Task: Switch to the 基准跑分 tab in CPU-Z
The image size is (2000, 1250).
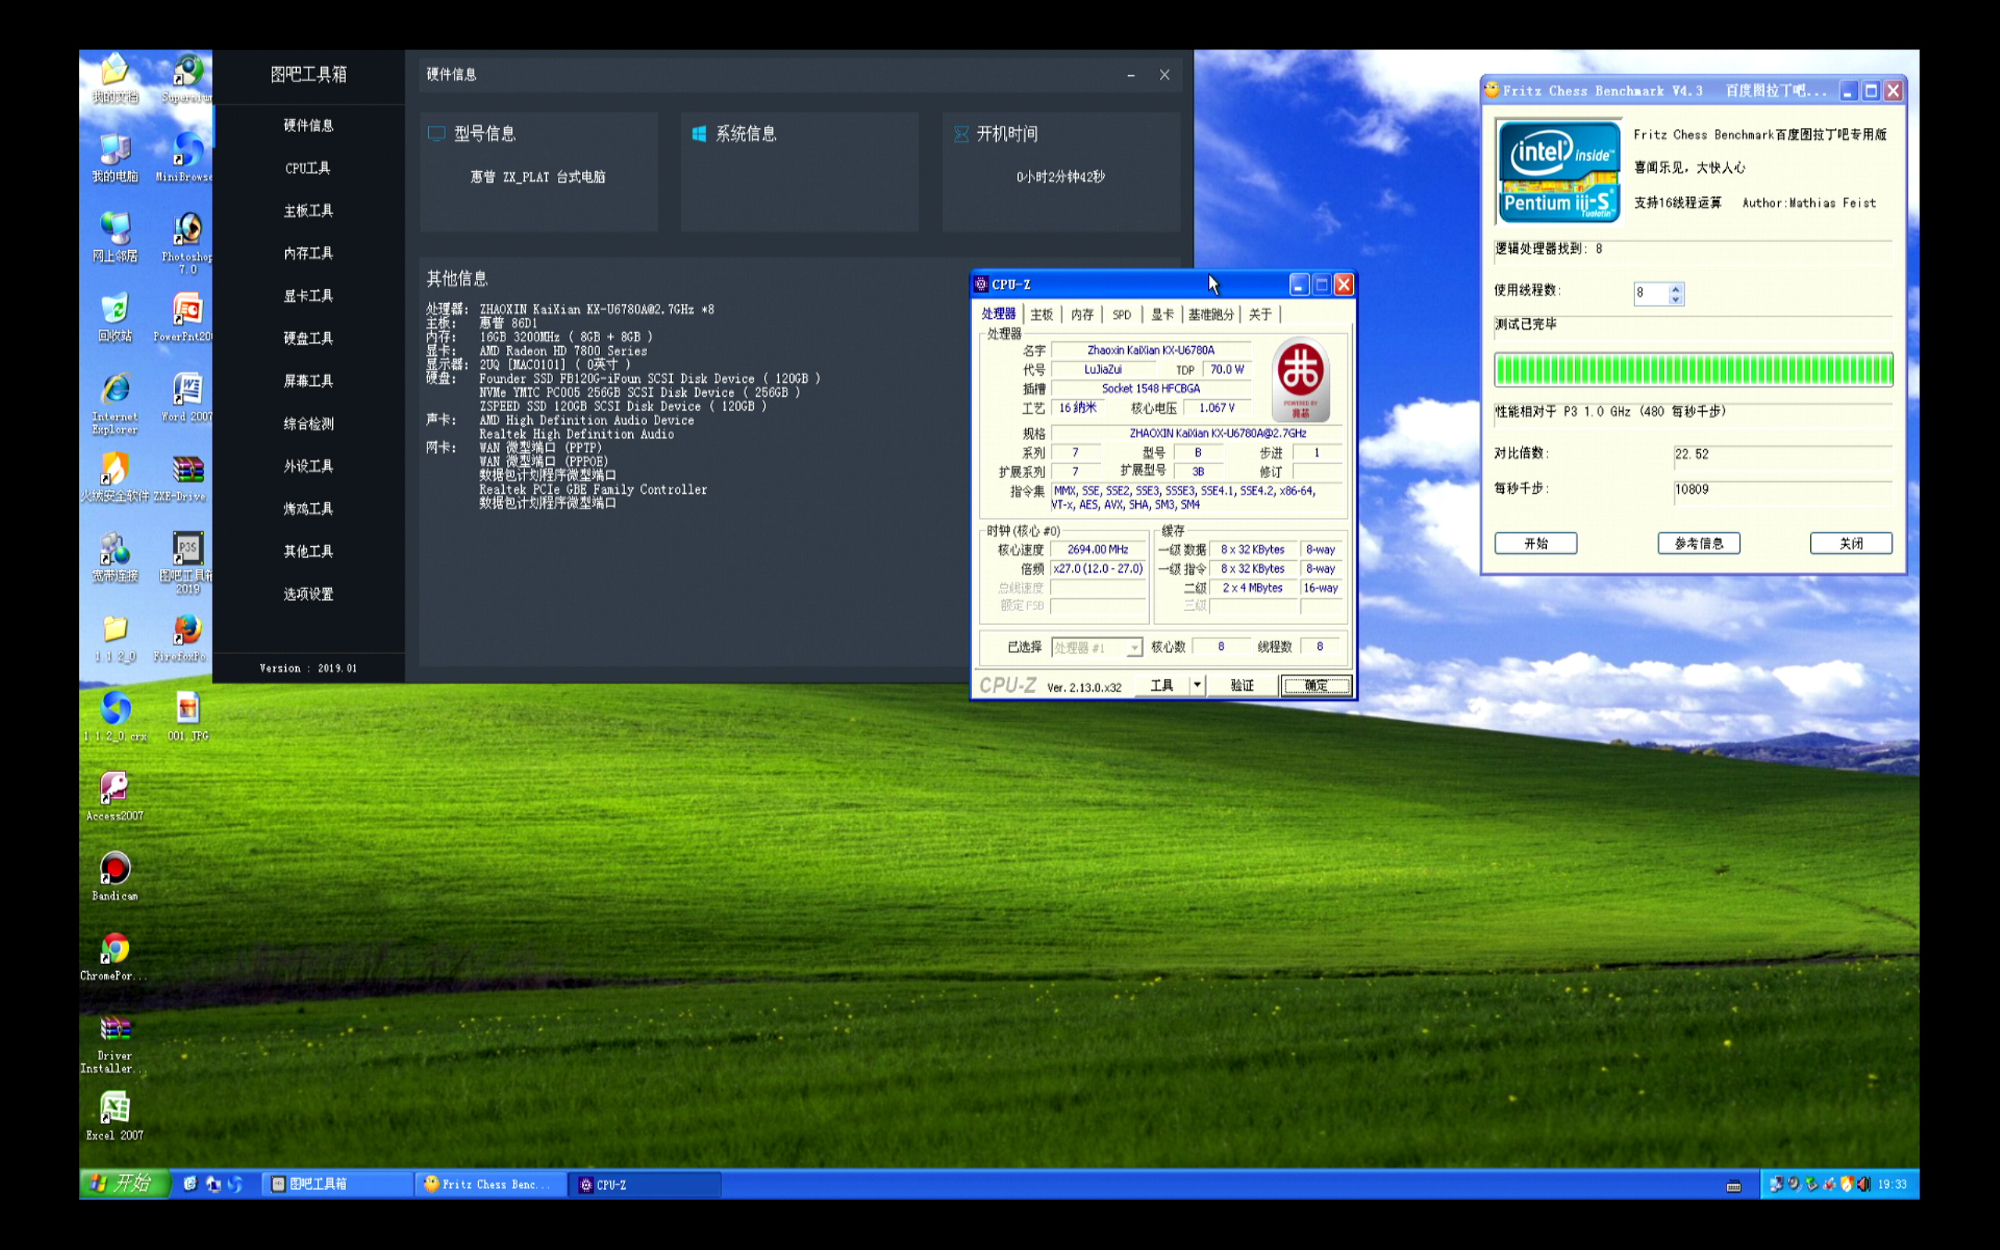Action: click(1211, 314)
